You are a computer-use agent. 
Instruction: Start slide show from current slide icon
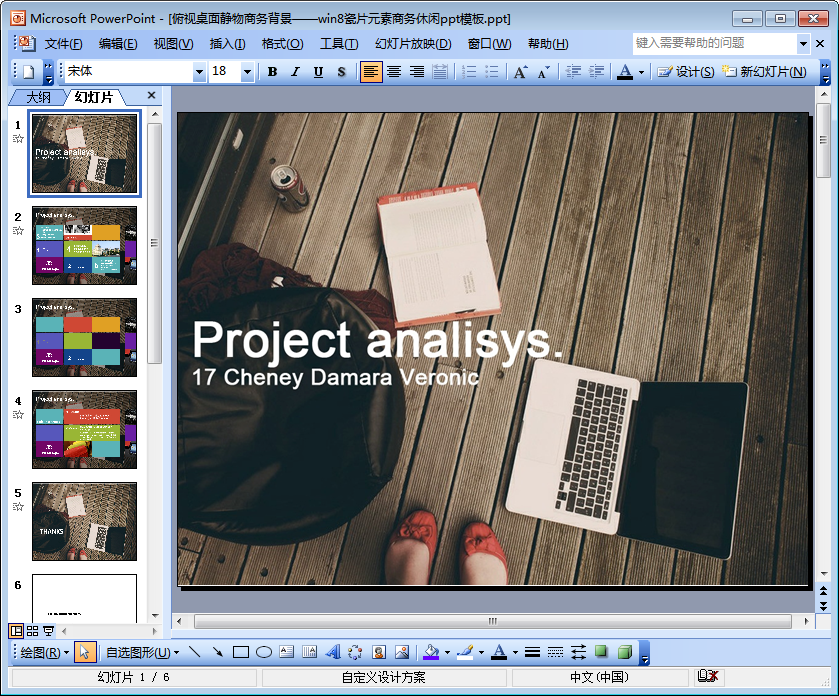pos(48,631)
